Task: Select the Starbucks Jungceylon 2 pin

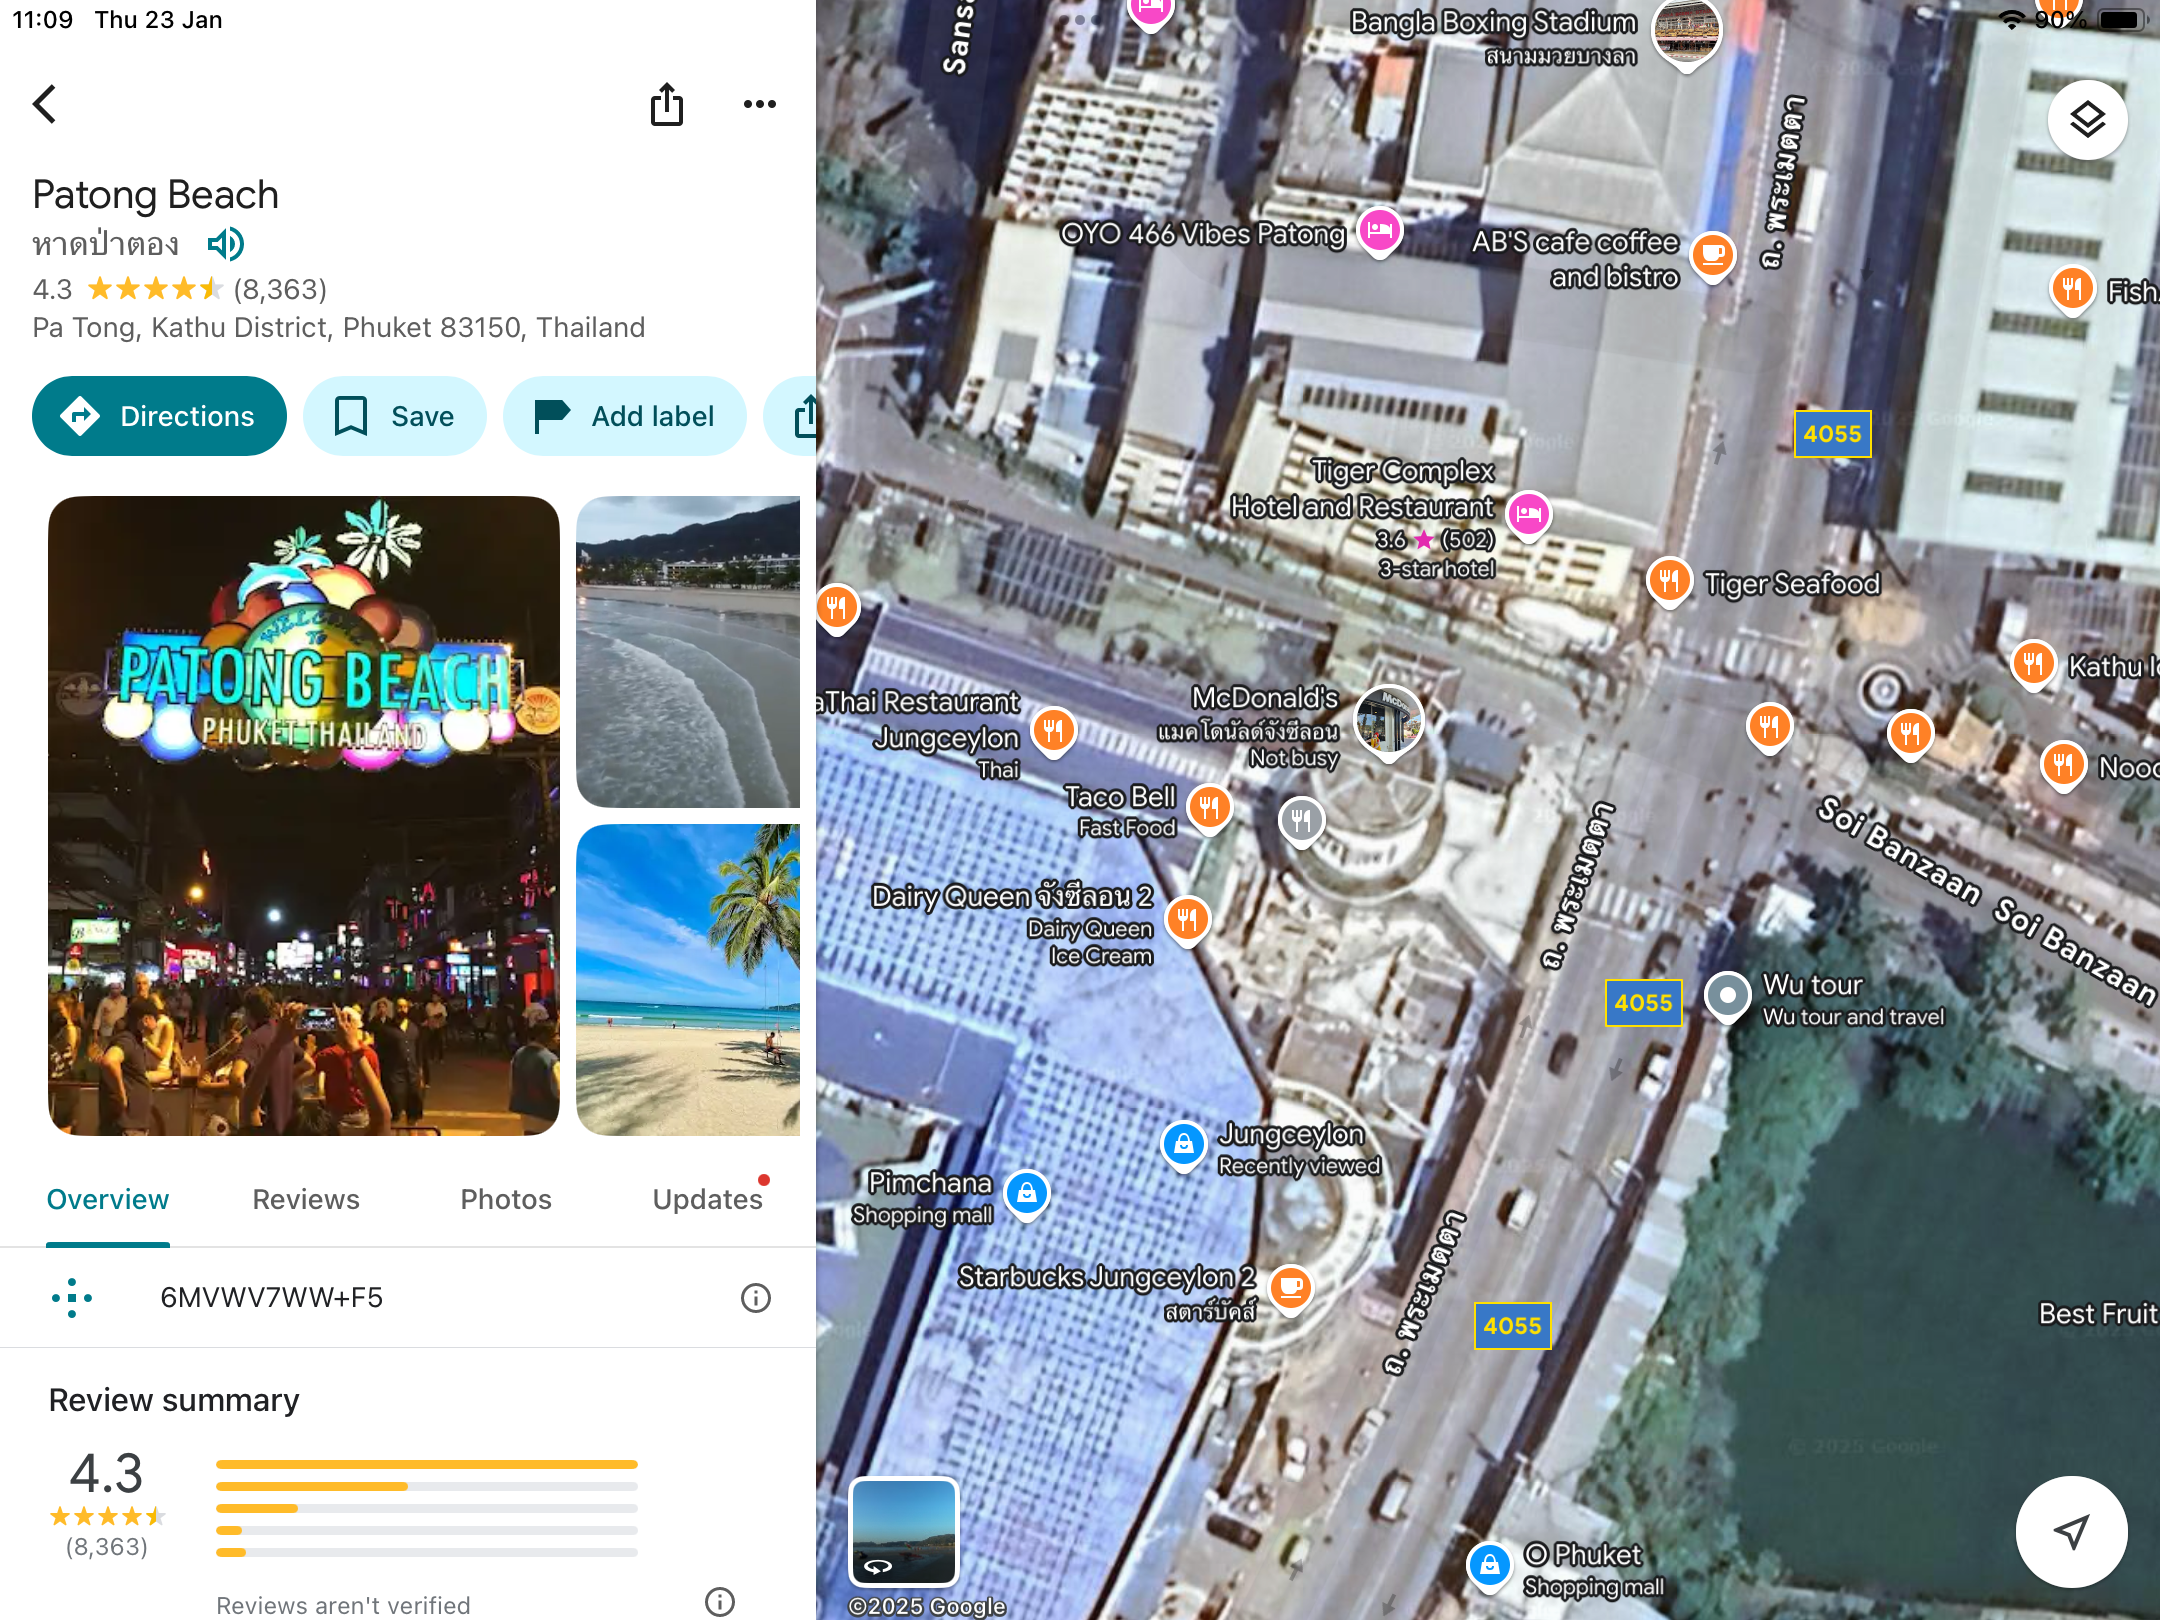Action: (x=1291, y=1288)
